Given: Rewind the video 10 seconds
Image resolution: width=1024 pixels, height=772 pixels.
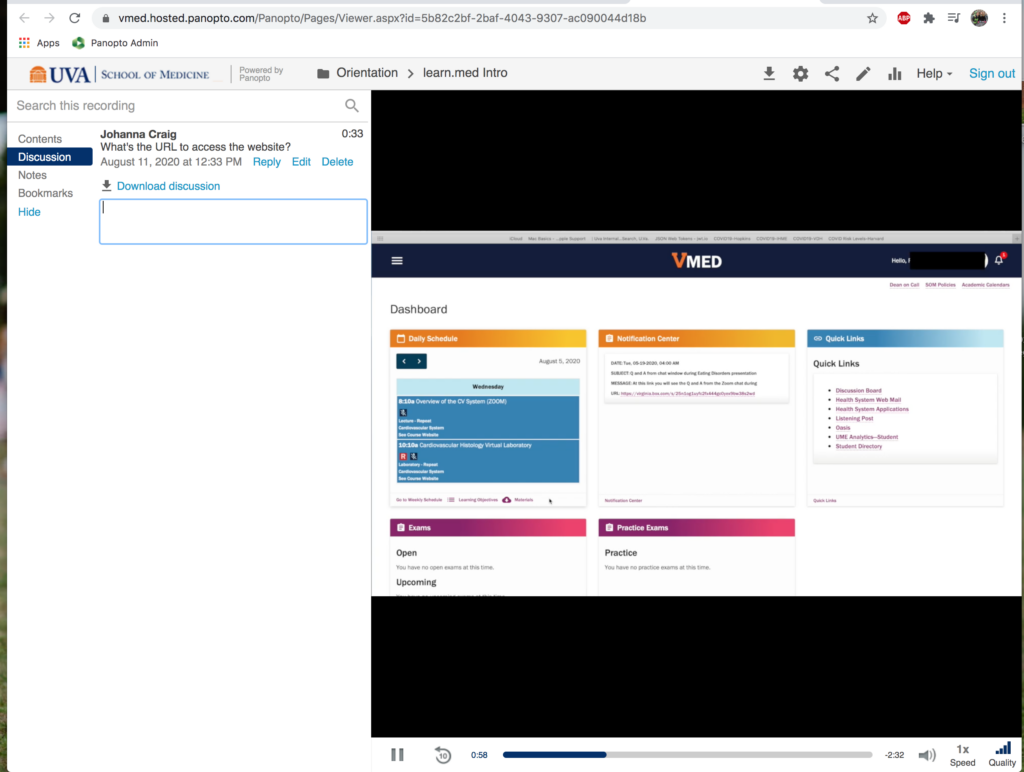Looking at the screenshot, I should (443, 755).
